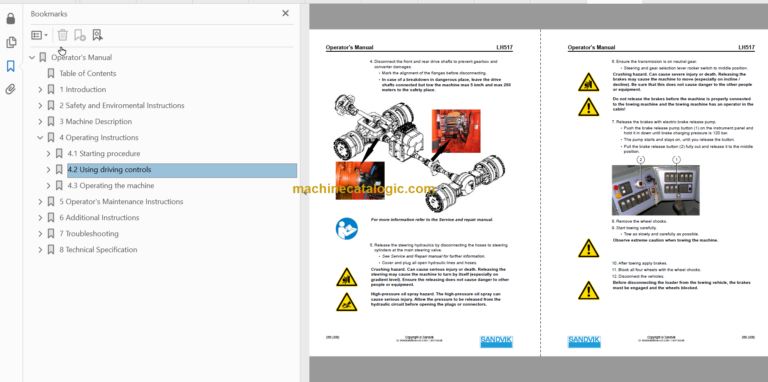The height and width of the screenshot is (382, 768).
Task: Collapse the Operator's Manual root bookmark
Action: (x=32, y=57)
